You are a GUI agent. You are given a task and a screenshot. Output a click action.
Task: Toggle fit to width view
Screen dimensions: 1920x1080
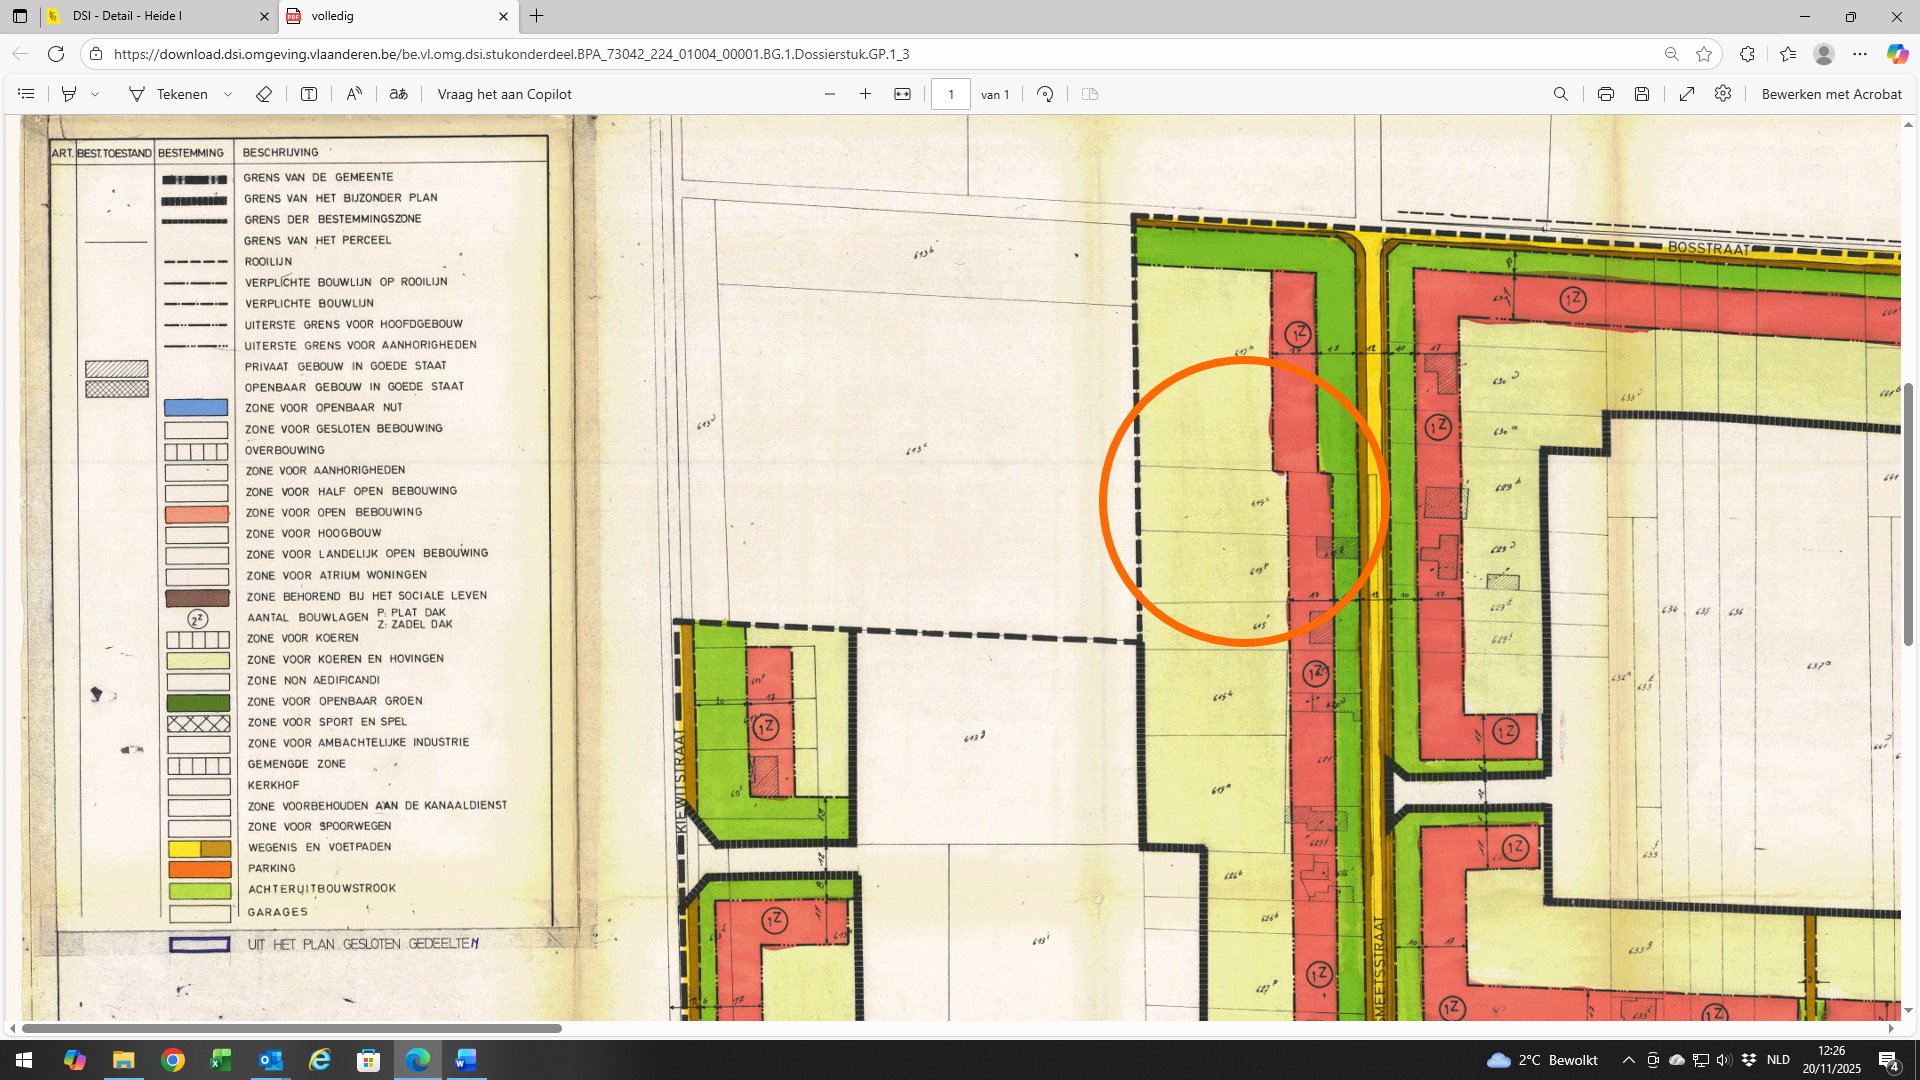tap(902, 94)
